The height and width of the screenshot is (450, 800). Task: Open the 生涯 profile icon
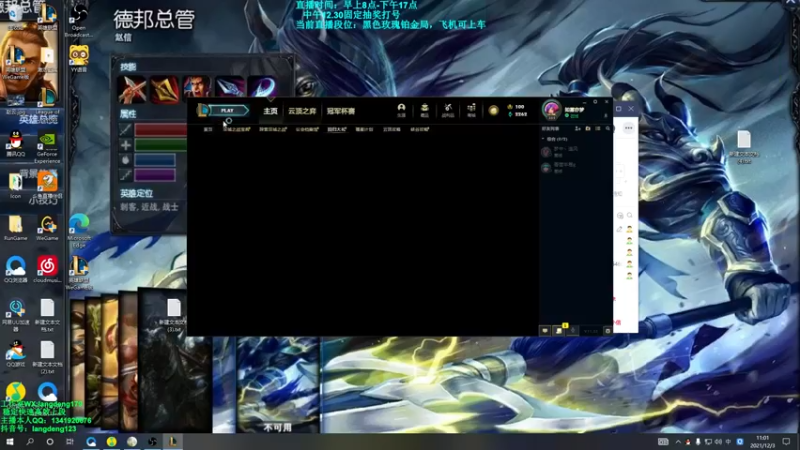click(x=402, y=110)
